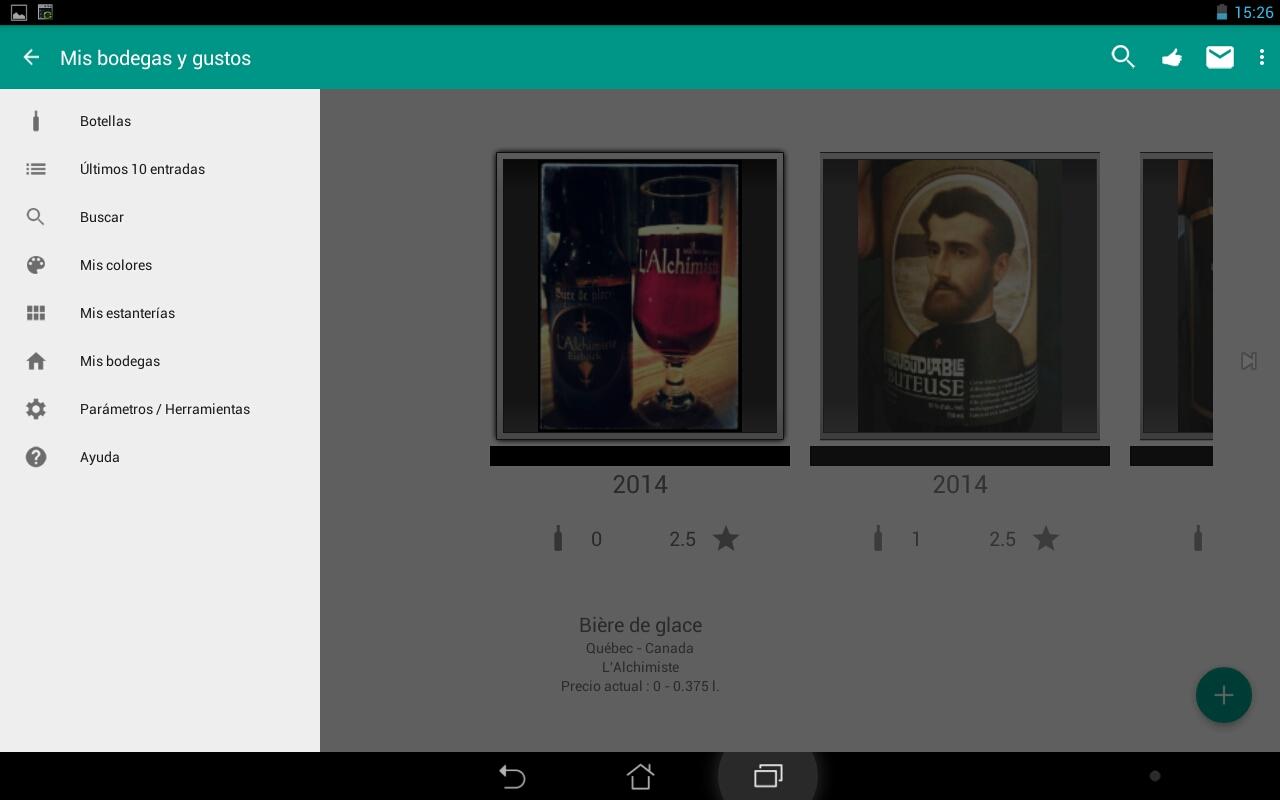The width and height of the screenshot is (1280, 800).
Task: Open the L'Alchimiste beer glass photo
Action: (x=640, y=296)
